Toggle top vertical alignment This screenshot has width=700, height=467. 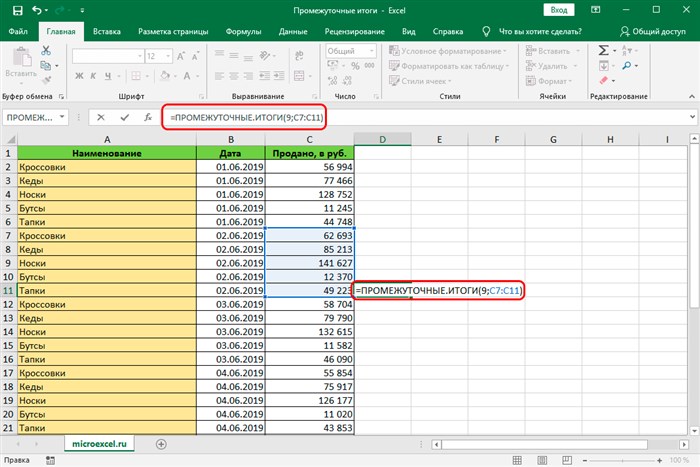[x=219, y=55]
